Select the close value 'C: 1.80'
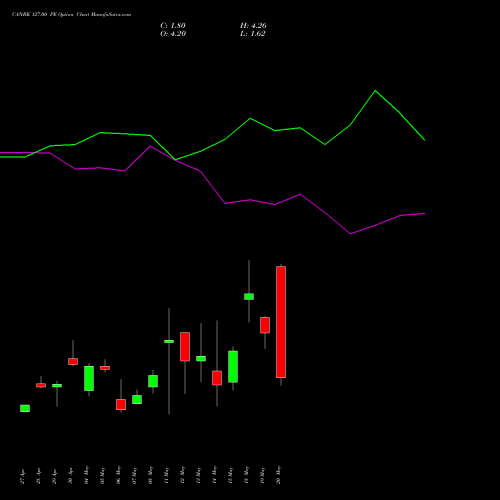Screen dimensions: 500x500 point(173,26)
